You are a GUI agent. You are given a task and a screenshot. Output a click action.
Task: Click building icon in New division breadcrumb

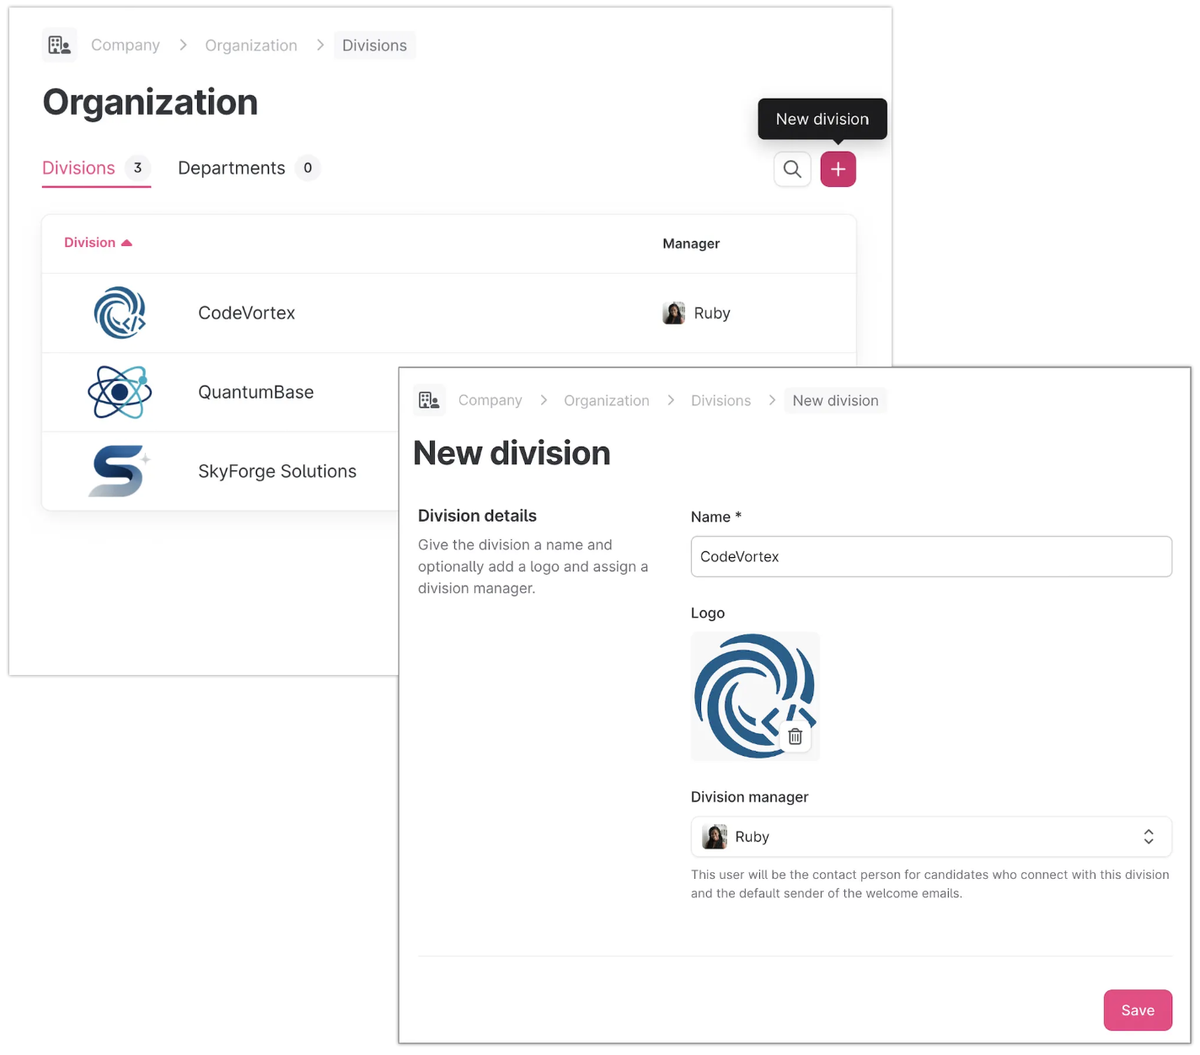click(429, 400)
